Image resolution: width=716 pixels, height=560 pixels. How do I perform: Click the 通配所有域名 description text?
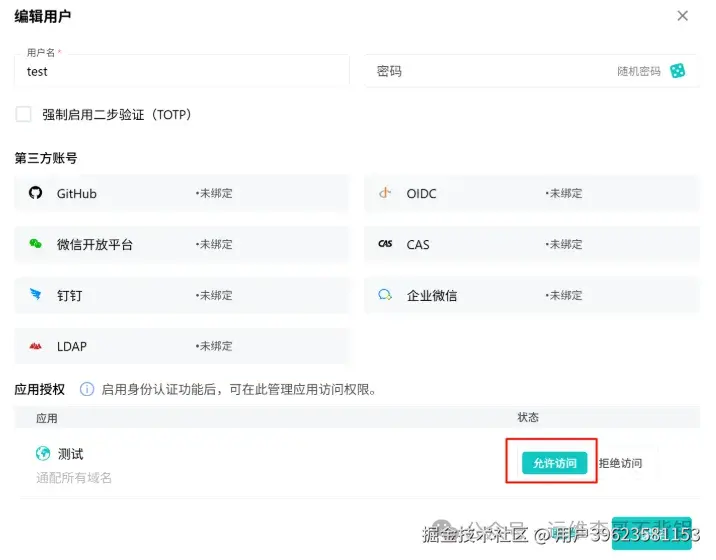click(74, 478)
